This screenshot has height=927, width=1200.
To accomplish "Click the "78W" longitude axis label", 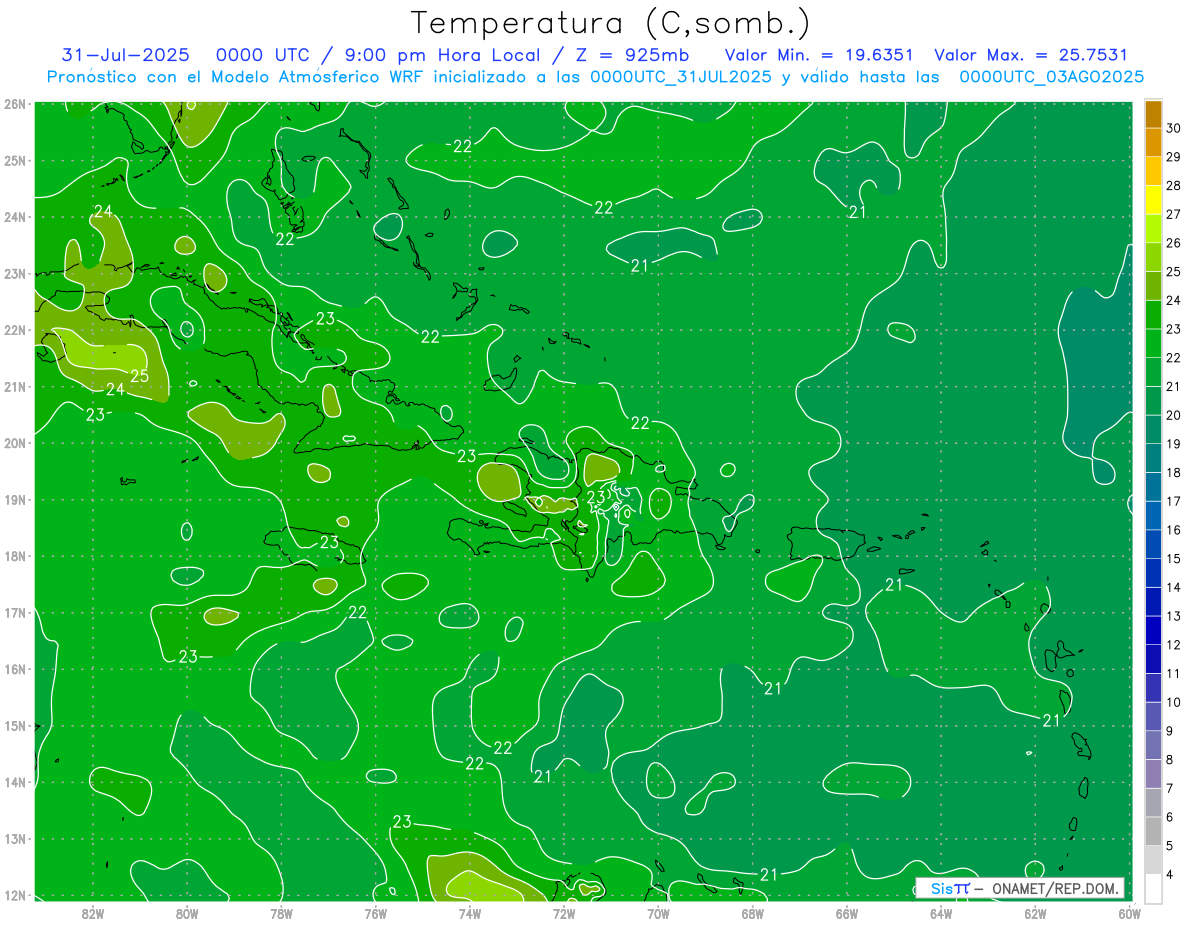I will pos(281,913).
